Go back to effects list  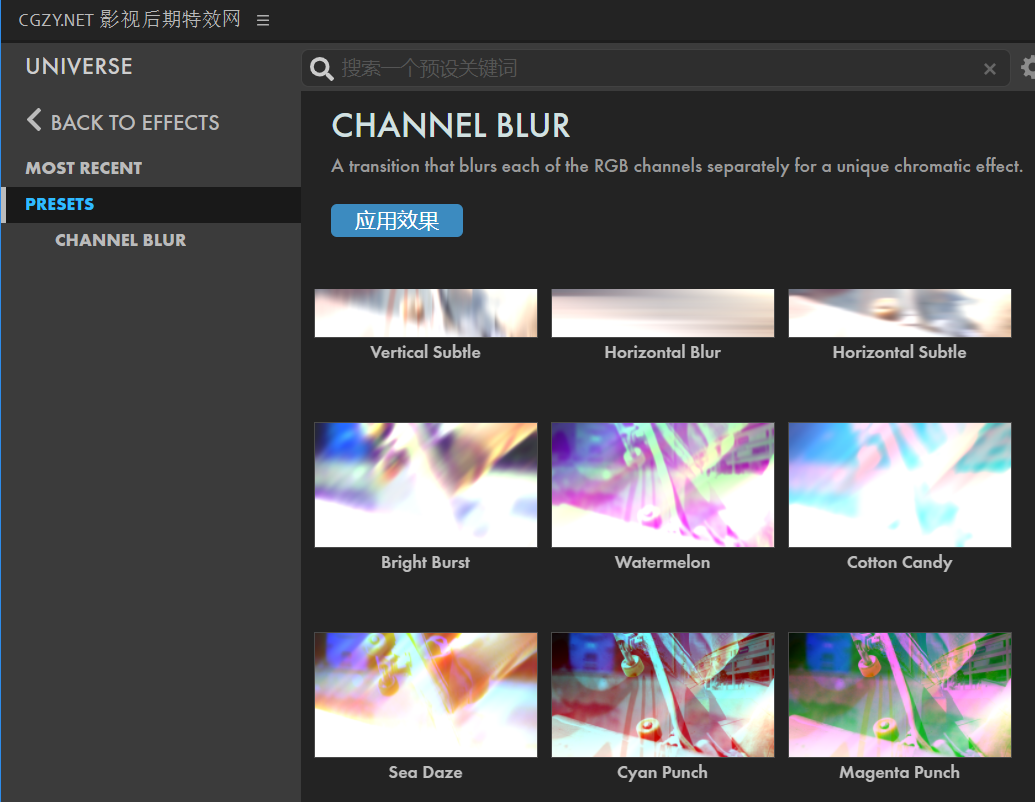coord(135,123)
